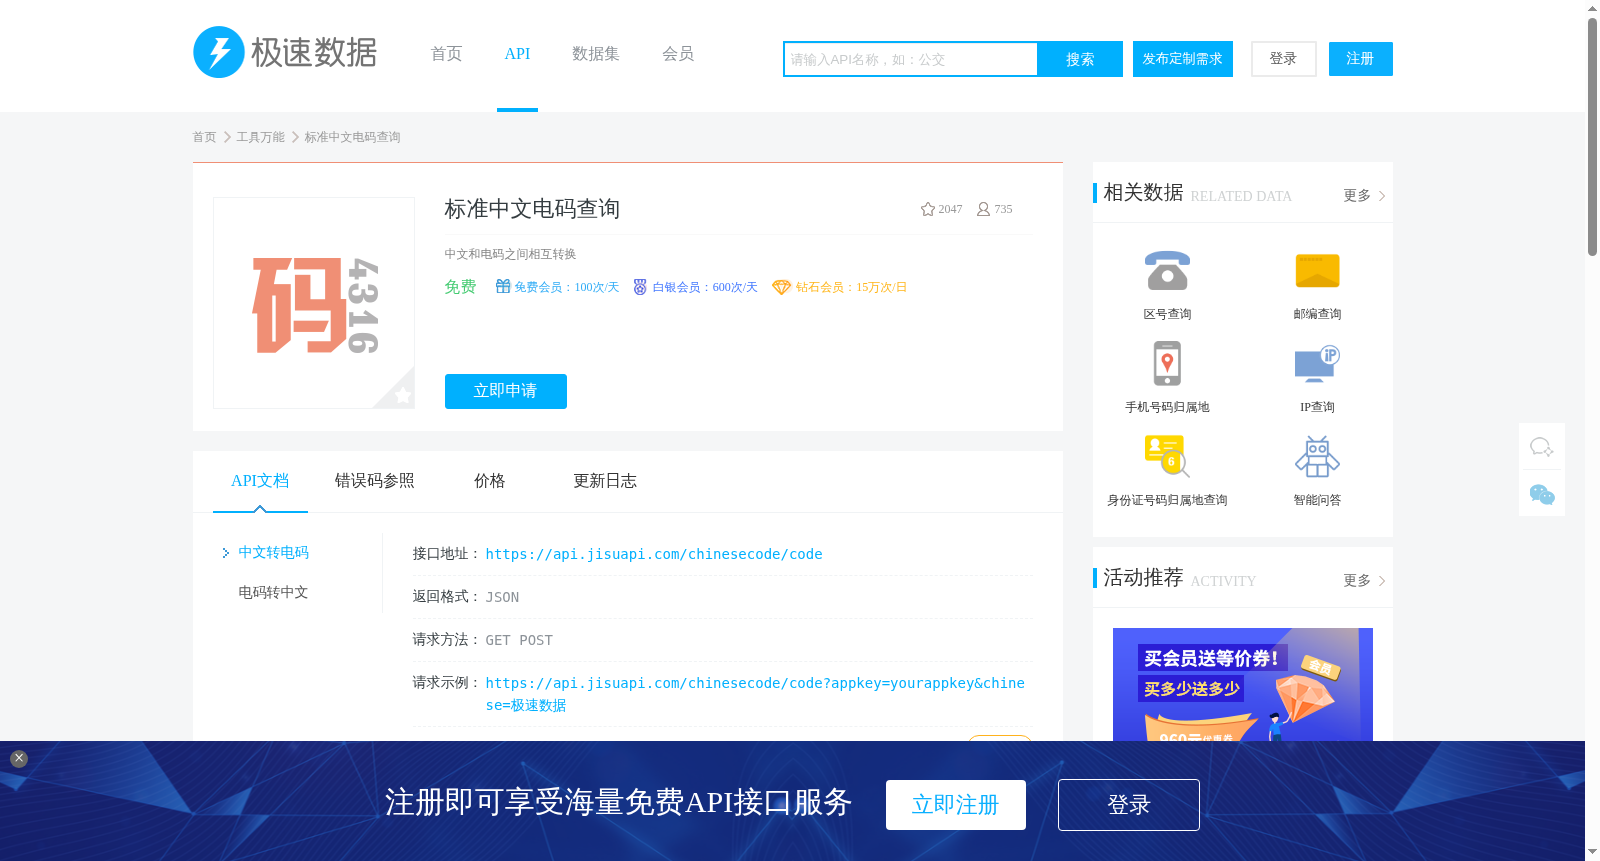Open 数据集 in top navigation
Screen dimensions: 1600x861
point(596,54)
